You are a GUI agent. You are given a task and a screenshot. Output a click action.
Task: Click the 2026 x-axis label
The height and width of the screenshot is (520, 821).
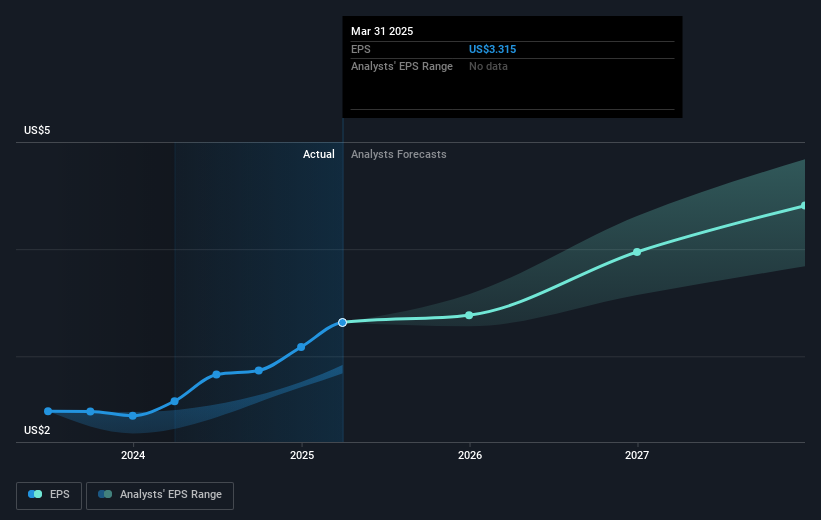pyautogui.click(x=470, y=455)
